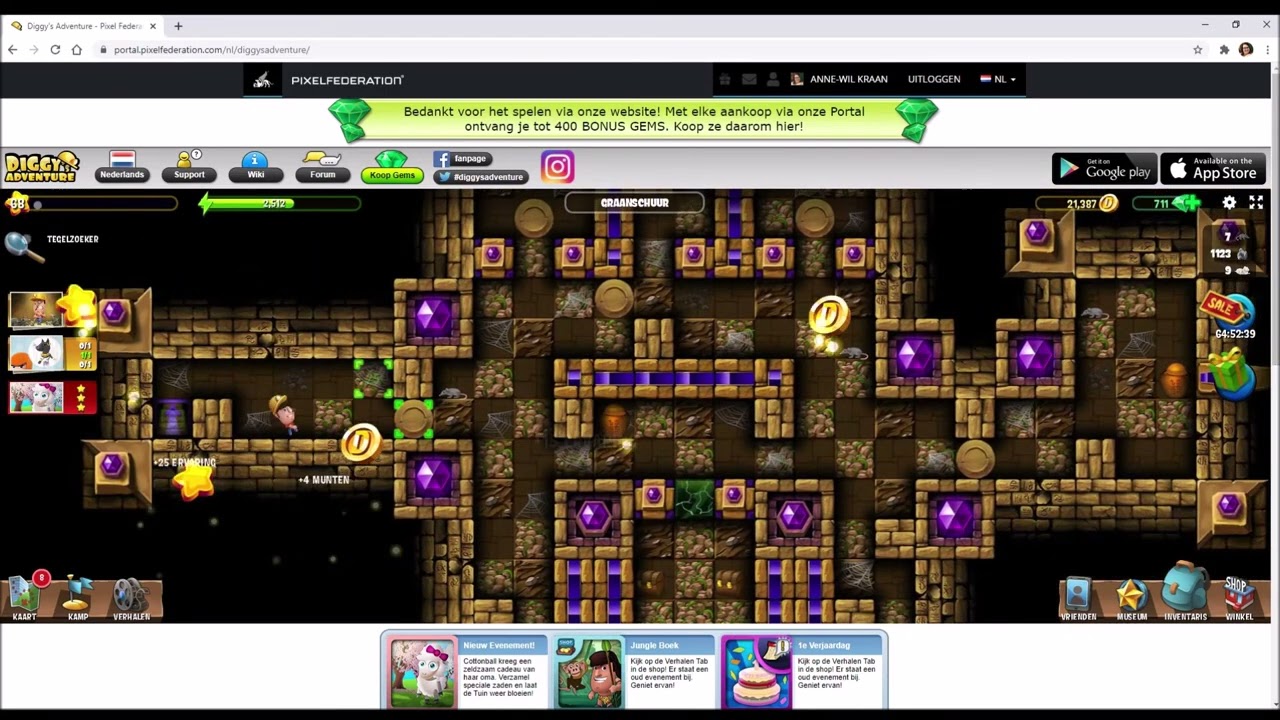The height and width of the screenshot is (720, 1280).
Task: Open Jungle Boek news card
Action: point(634,672)
